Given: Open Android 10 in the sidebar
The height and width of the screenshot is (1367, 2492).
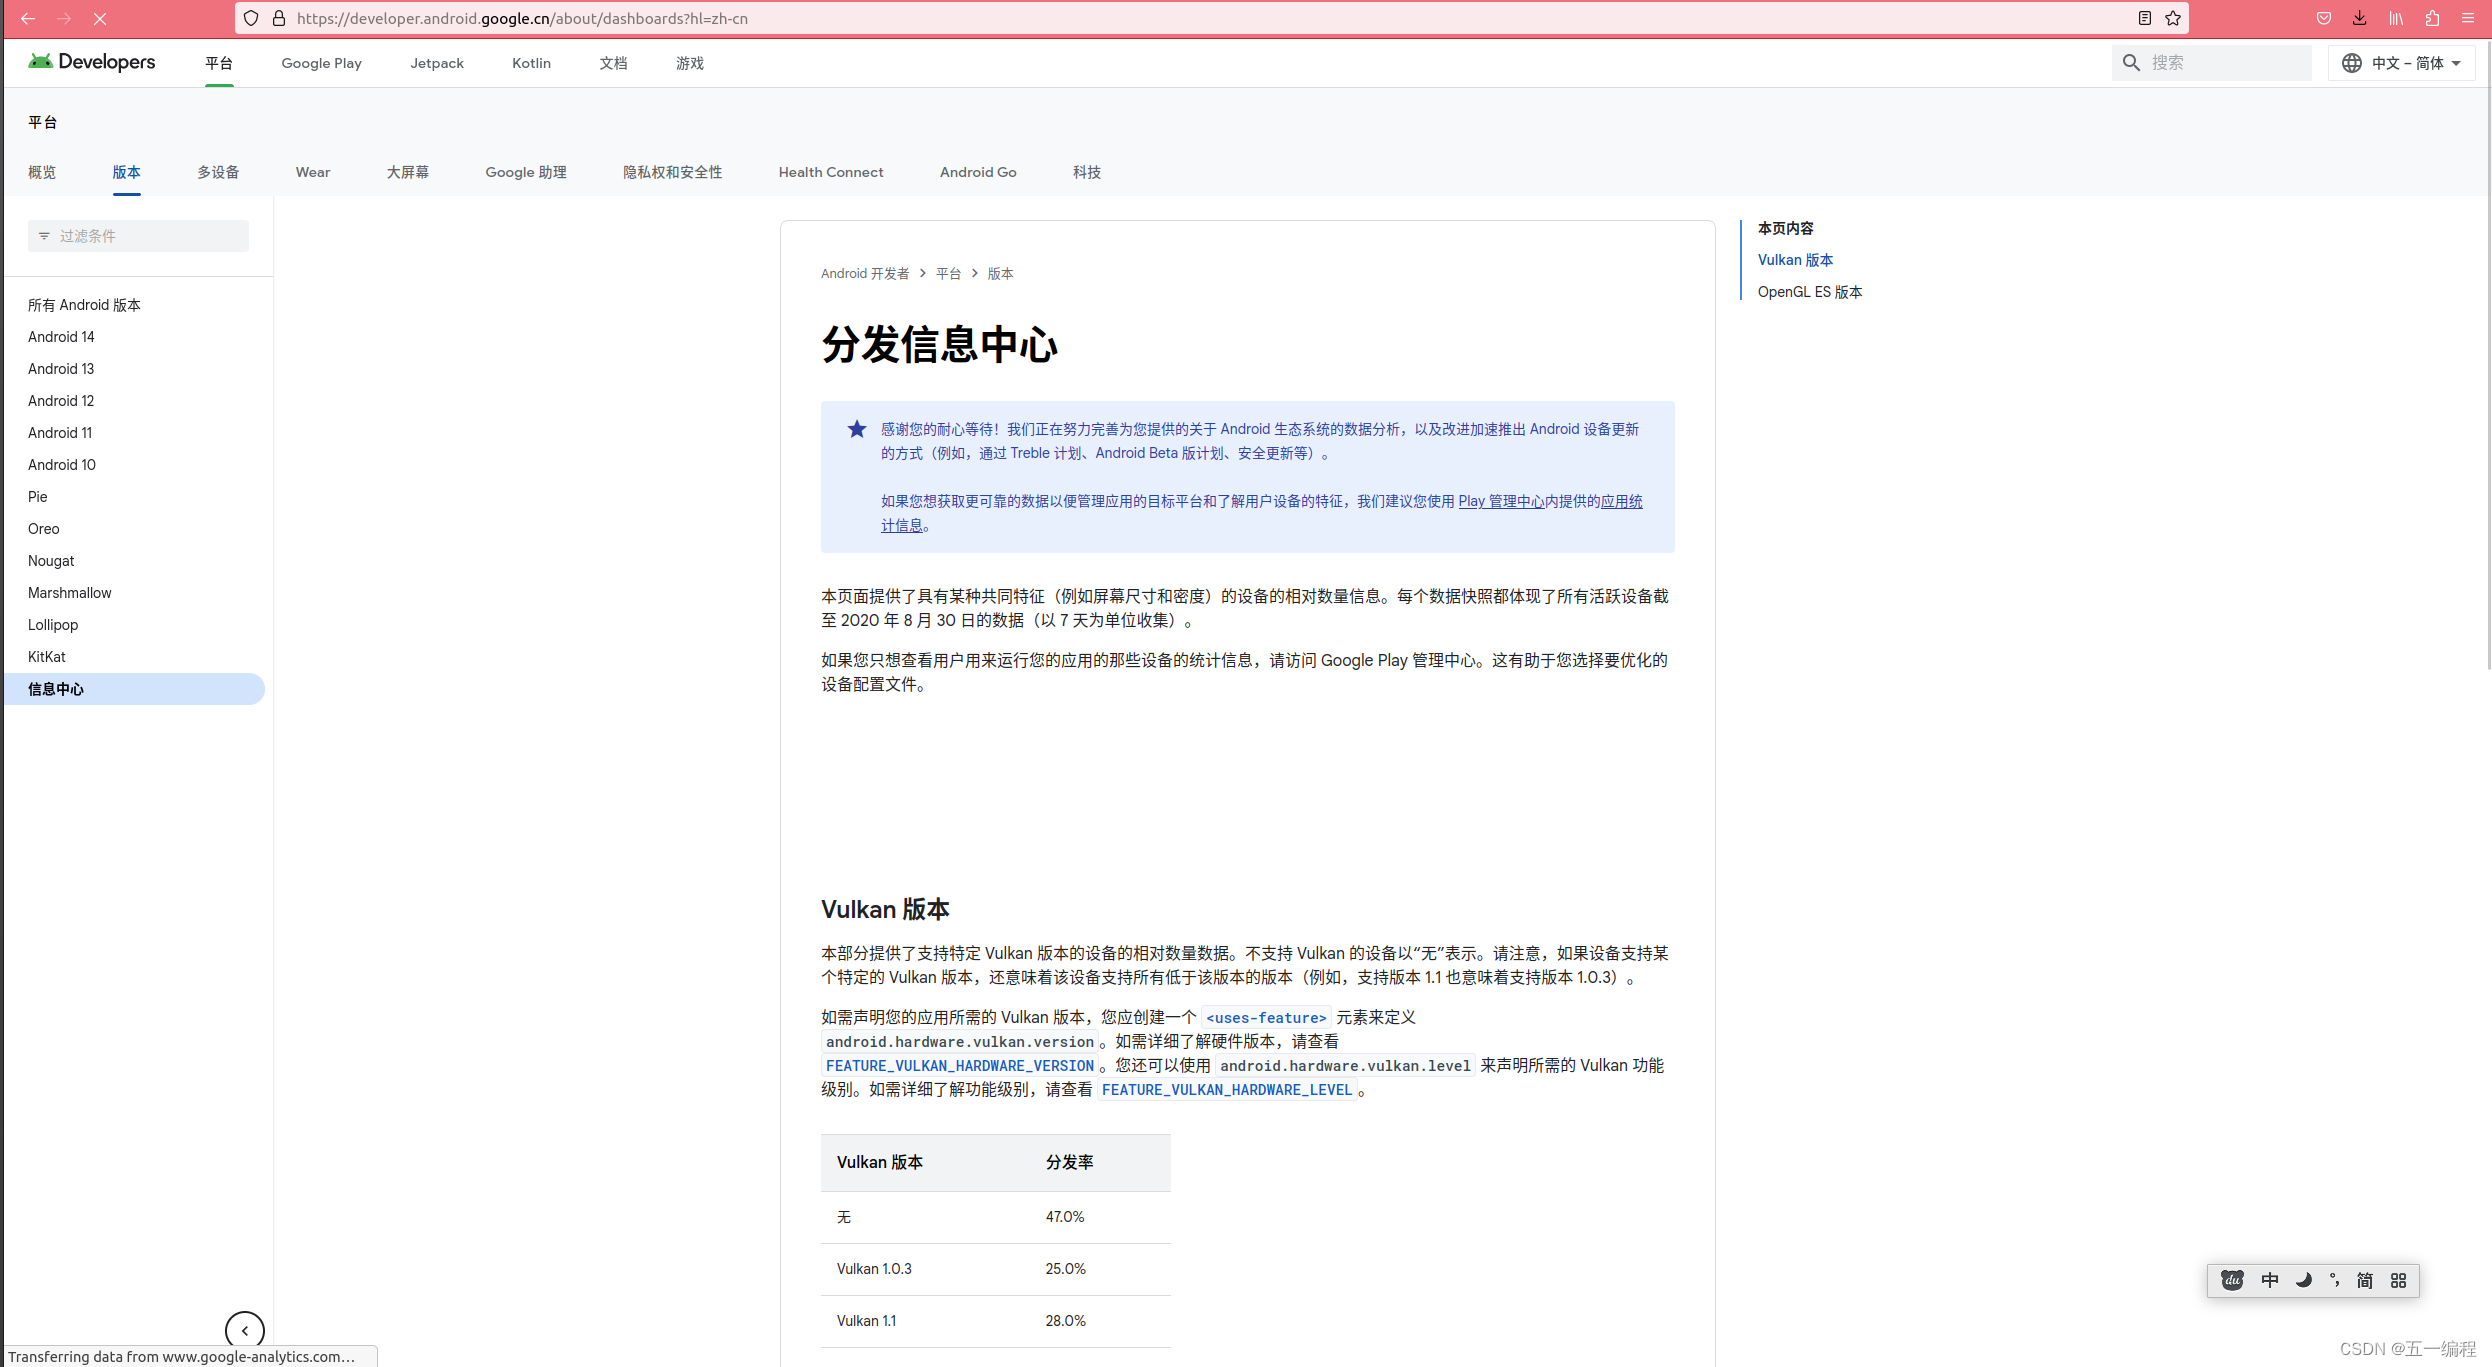Looking at the screenshot, I should (x=62, y=465).
